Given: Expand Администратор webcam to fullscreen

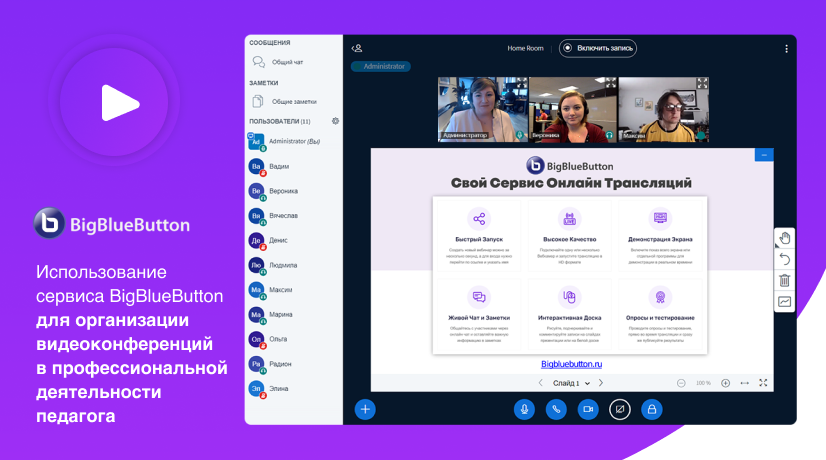Looking at the screenshot, I should pyautogui.click(x=522, y=83).
